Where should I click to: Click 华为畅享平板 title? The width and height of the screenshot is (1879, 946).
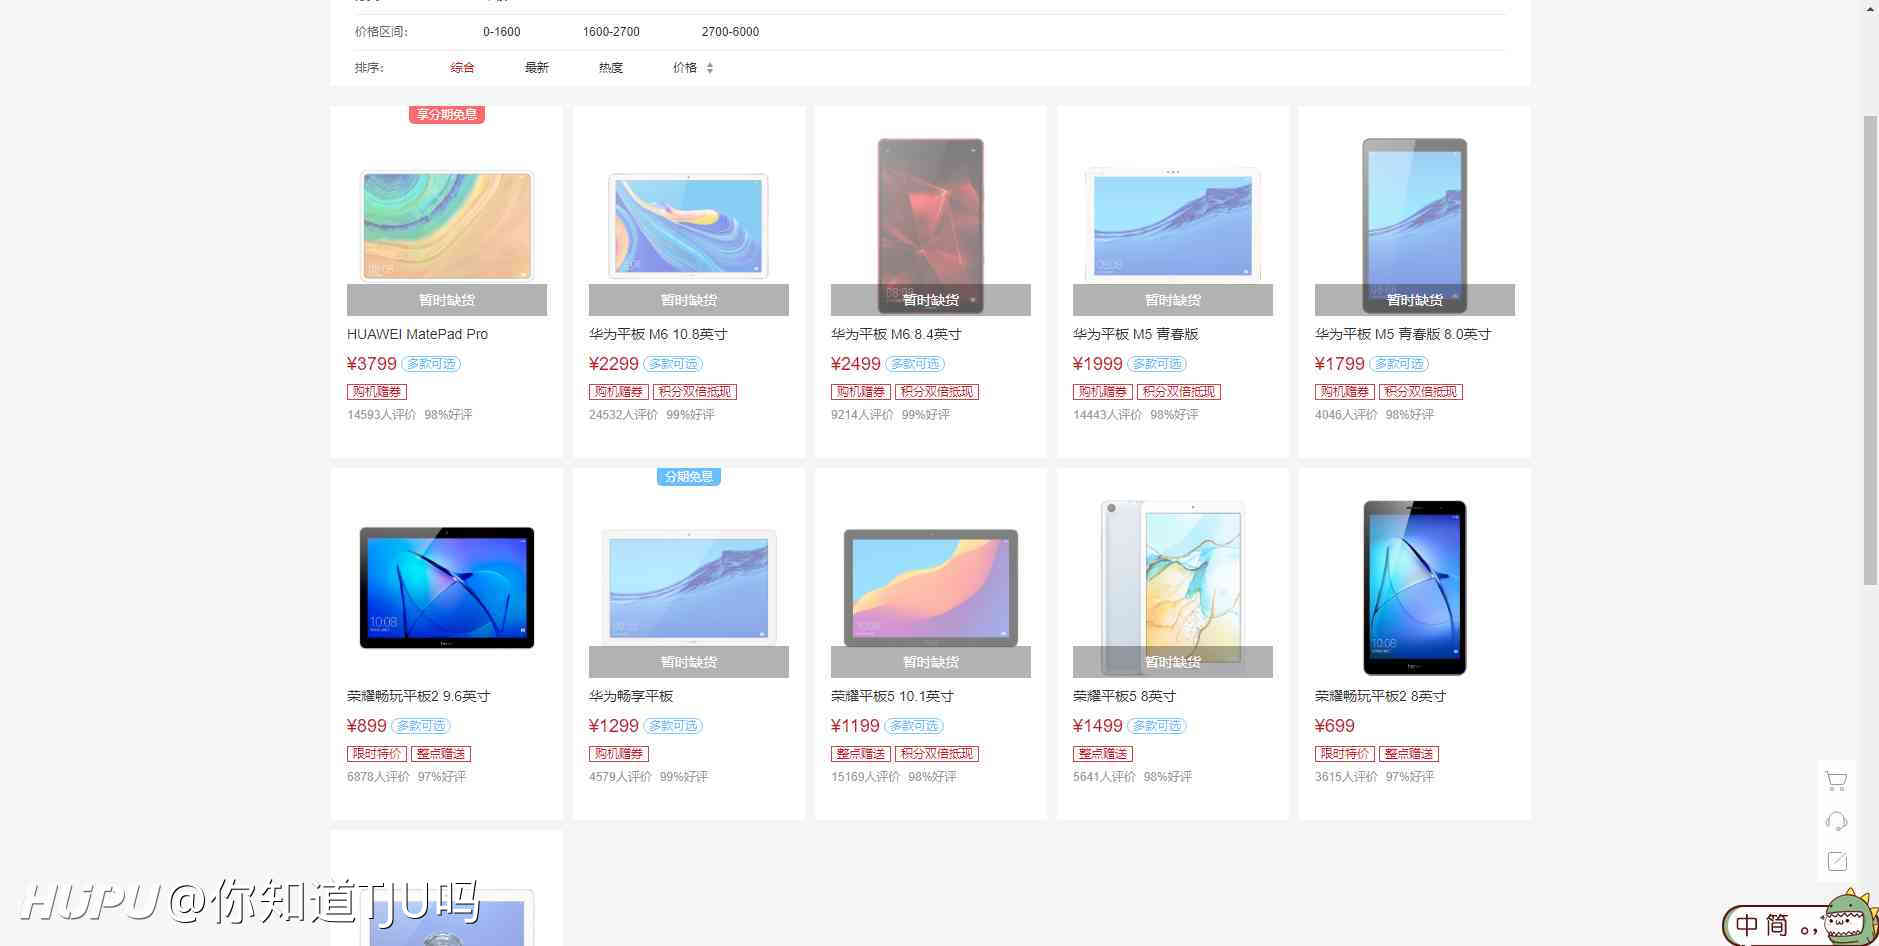(631, 696)
